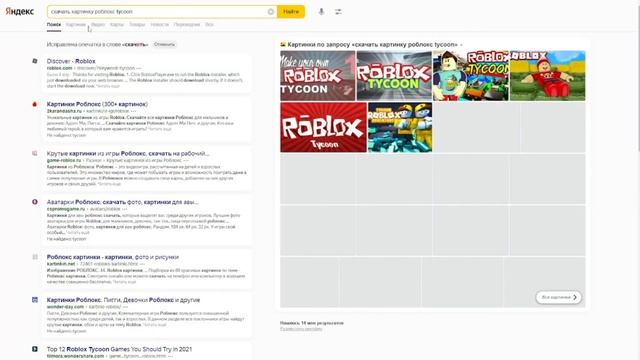Switch to the Карты tab
Viewport: 640px width, 360px height.
tap(117, 24)
